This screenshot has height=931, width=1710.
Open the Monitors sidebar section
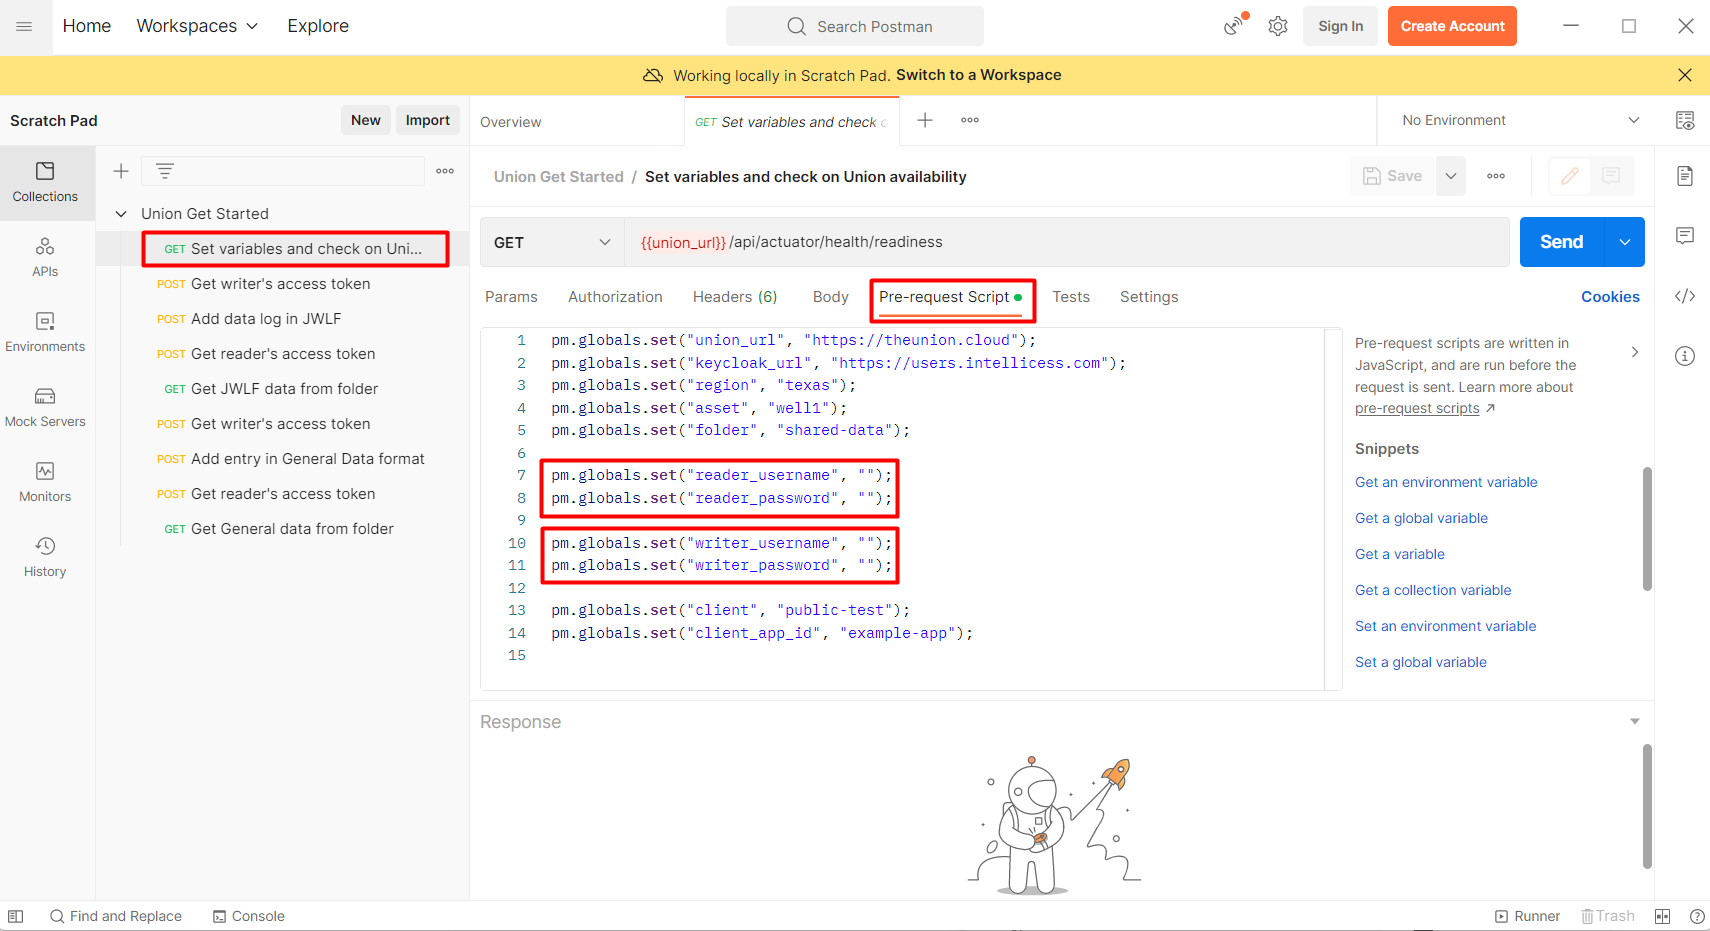[x=45, y=481]
